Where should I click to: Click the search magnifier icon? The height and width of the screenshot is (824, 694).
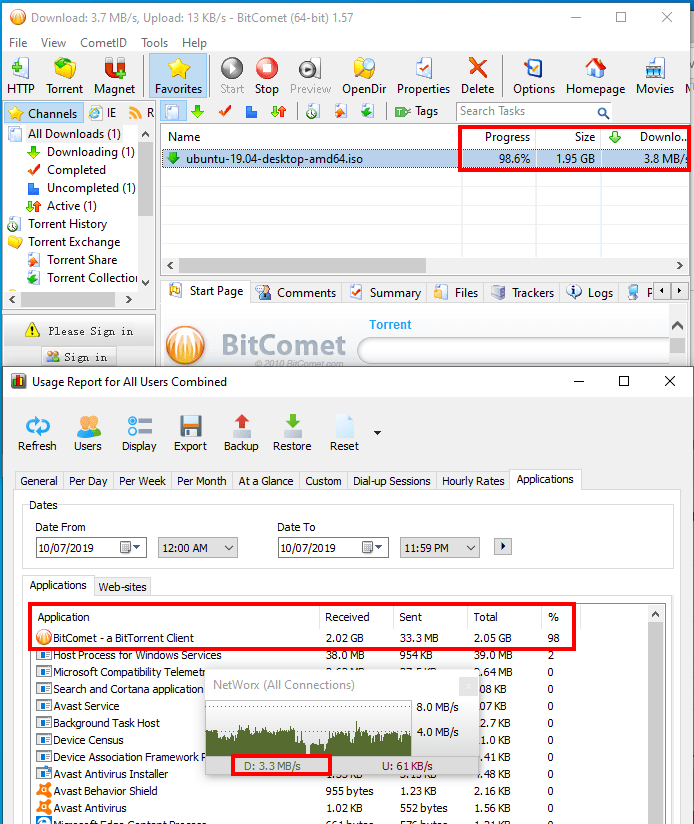click(x=603, y=112)
